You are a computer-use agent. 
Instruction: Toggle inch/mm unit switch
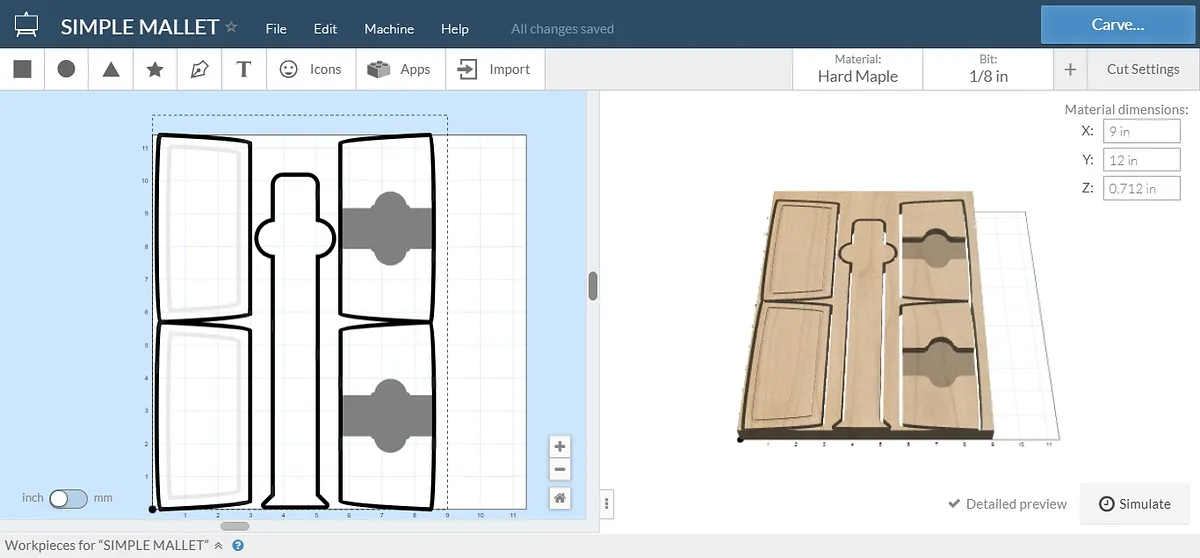(x=68, y=498)
